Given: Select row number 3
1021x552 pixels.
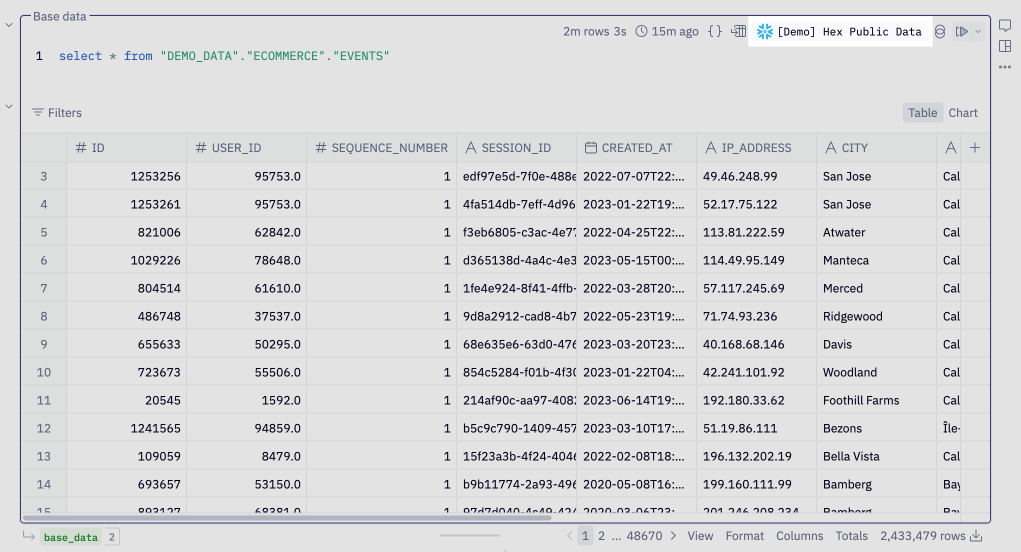Looking at the screenshot, I should point(44,176).
